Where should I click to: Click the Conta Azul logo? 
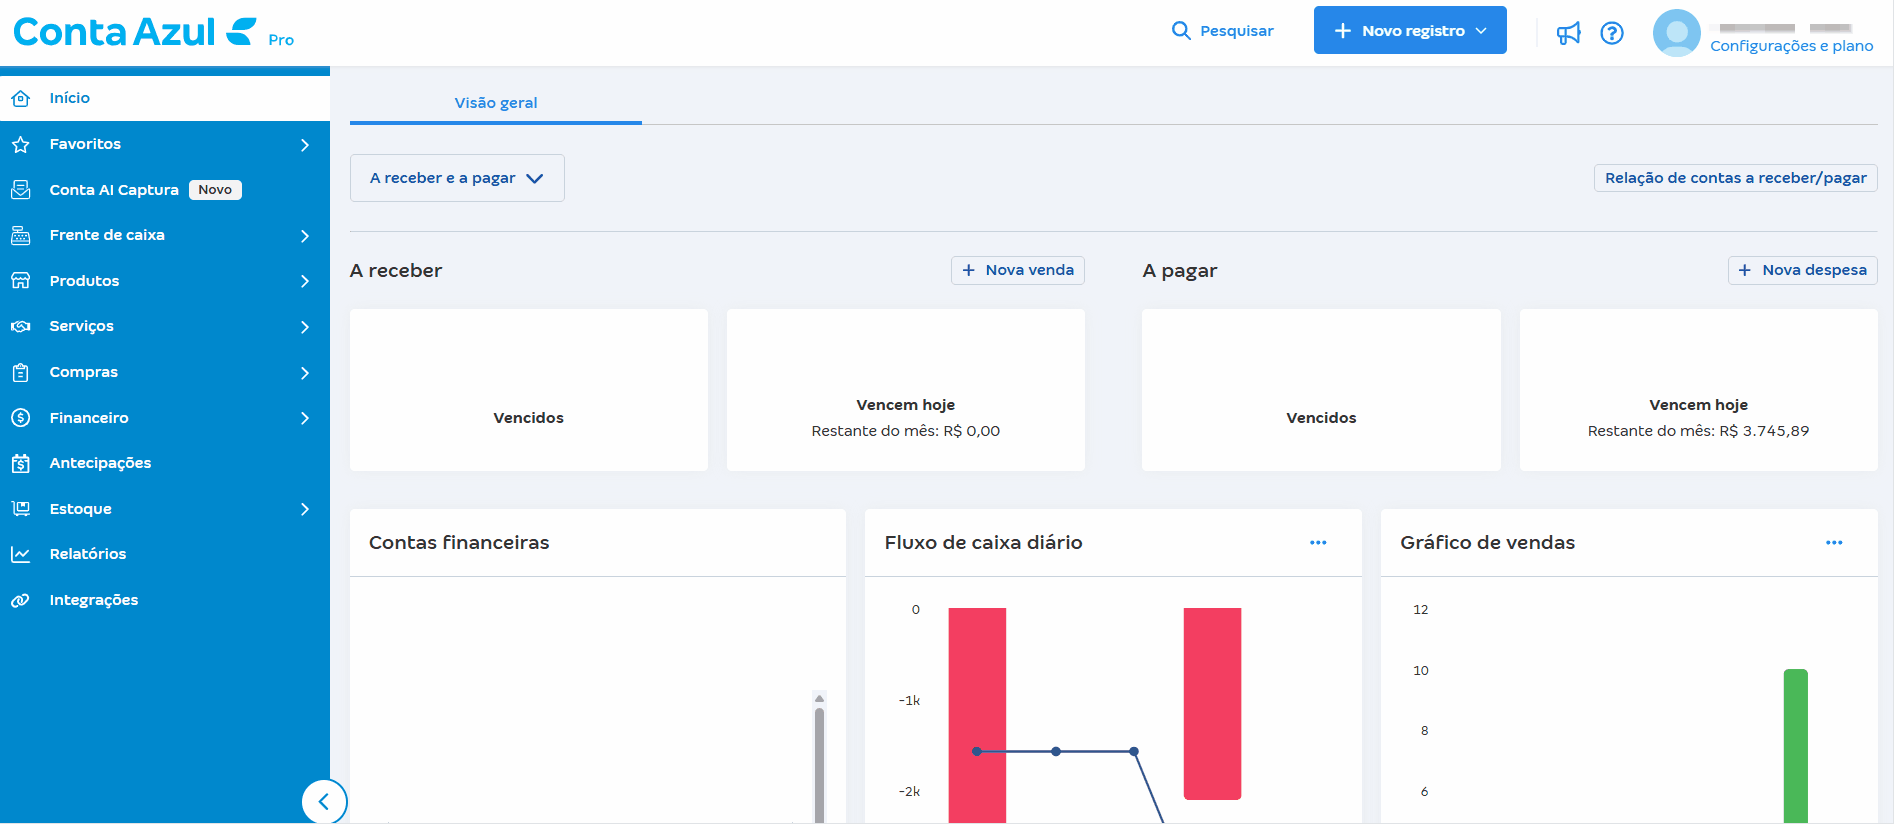135,32
